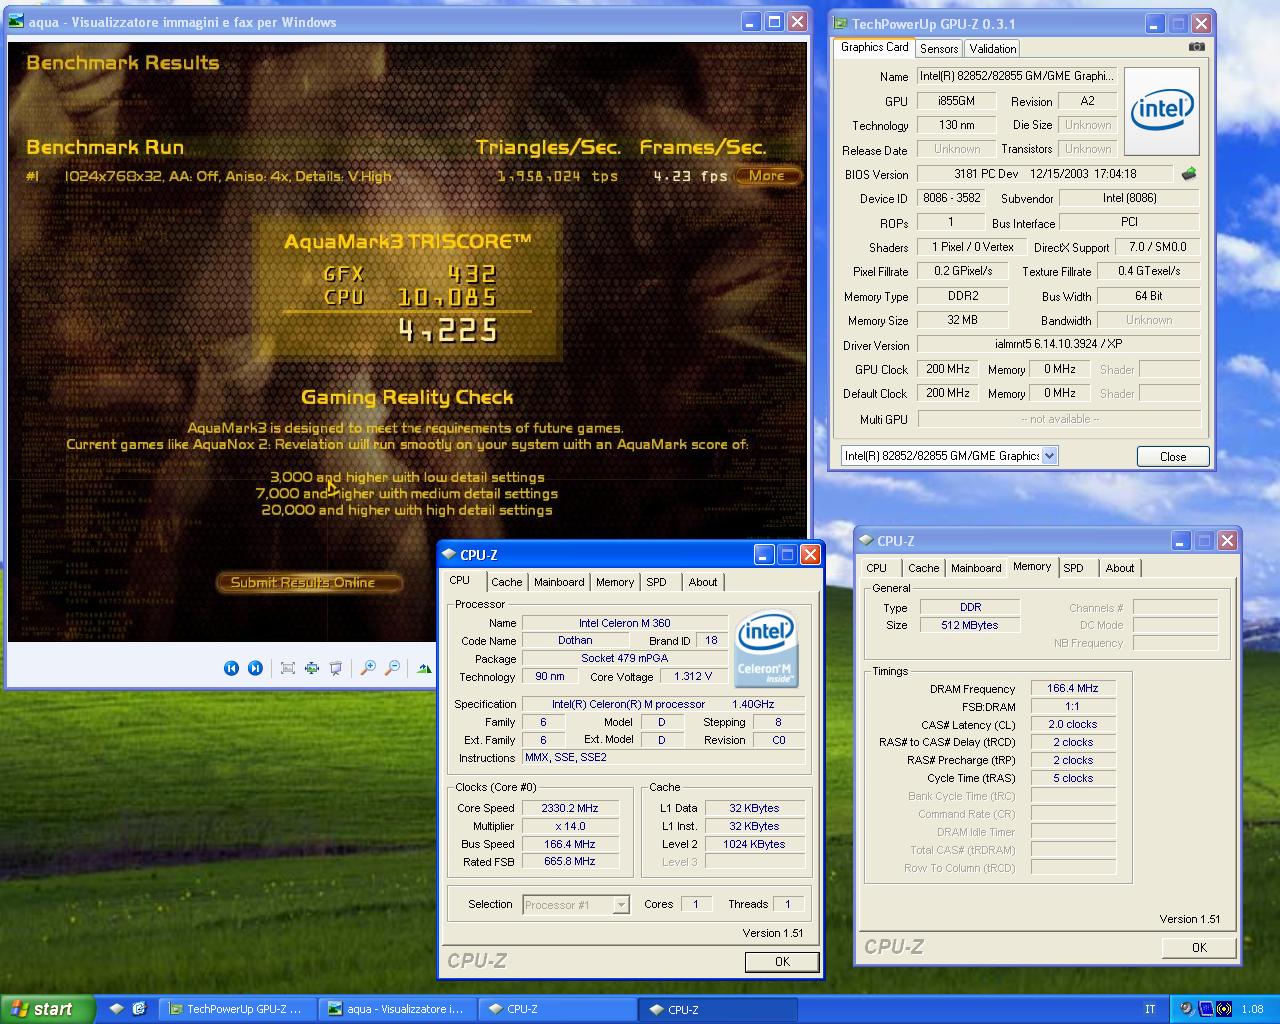
Task: Click CAS# Latency '2.0 clocks' value
Action: pos(1073,724)
